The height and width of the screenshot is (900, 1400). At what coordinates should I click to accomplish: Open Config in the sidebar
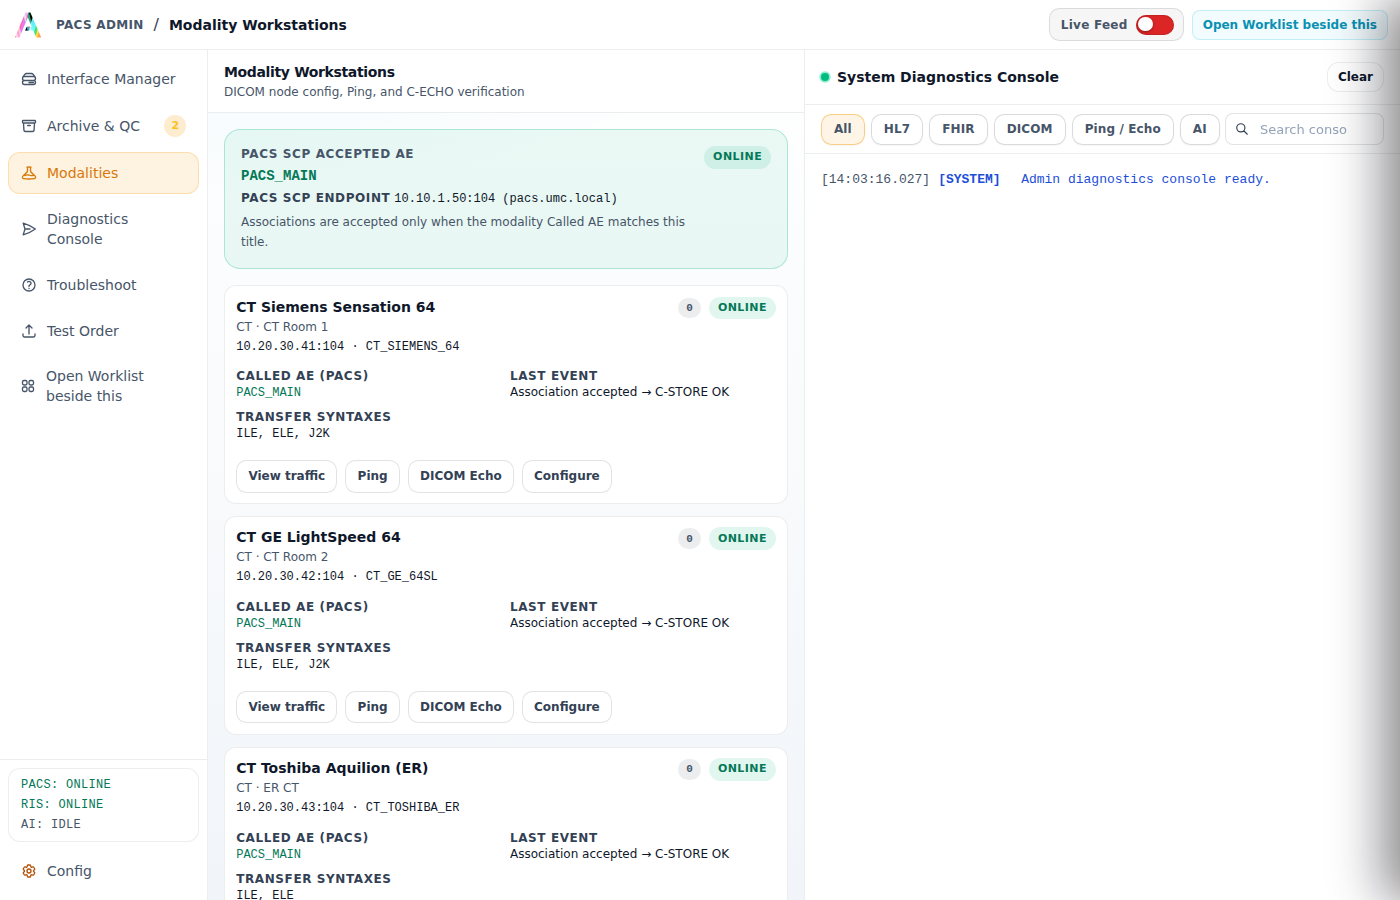click(103, 871)
